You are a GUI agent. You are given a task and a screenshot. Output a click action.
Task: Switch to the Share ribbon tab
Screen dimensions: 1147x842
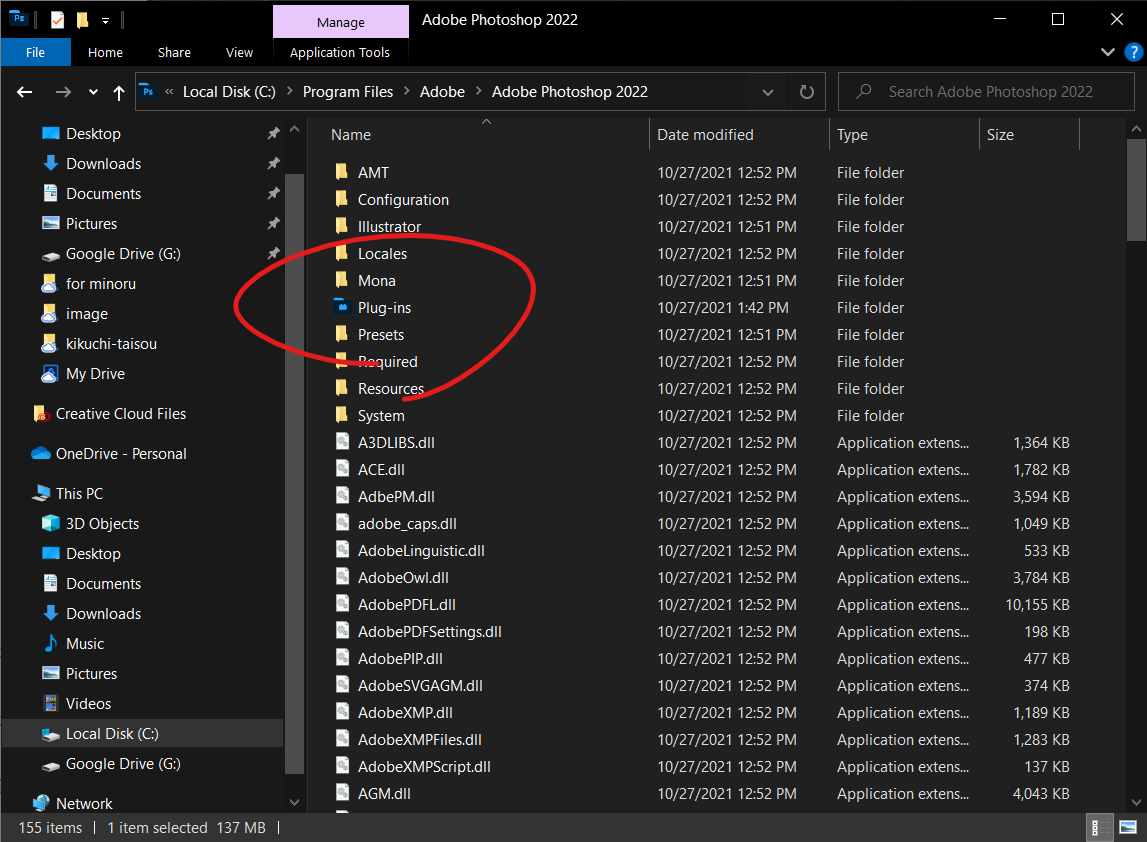click(x=174, y=52)
